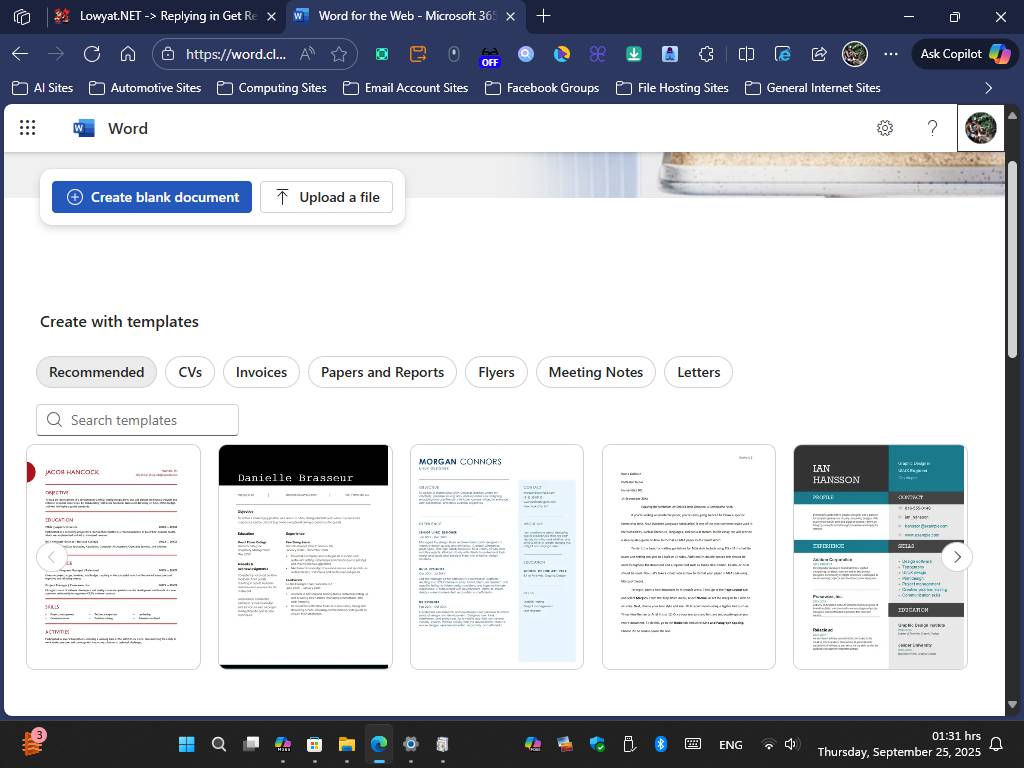Expand more favorites with the chevron
This screenshot has width=1024, height=768.
point(989,88)
